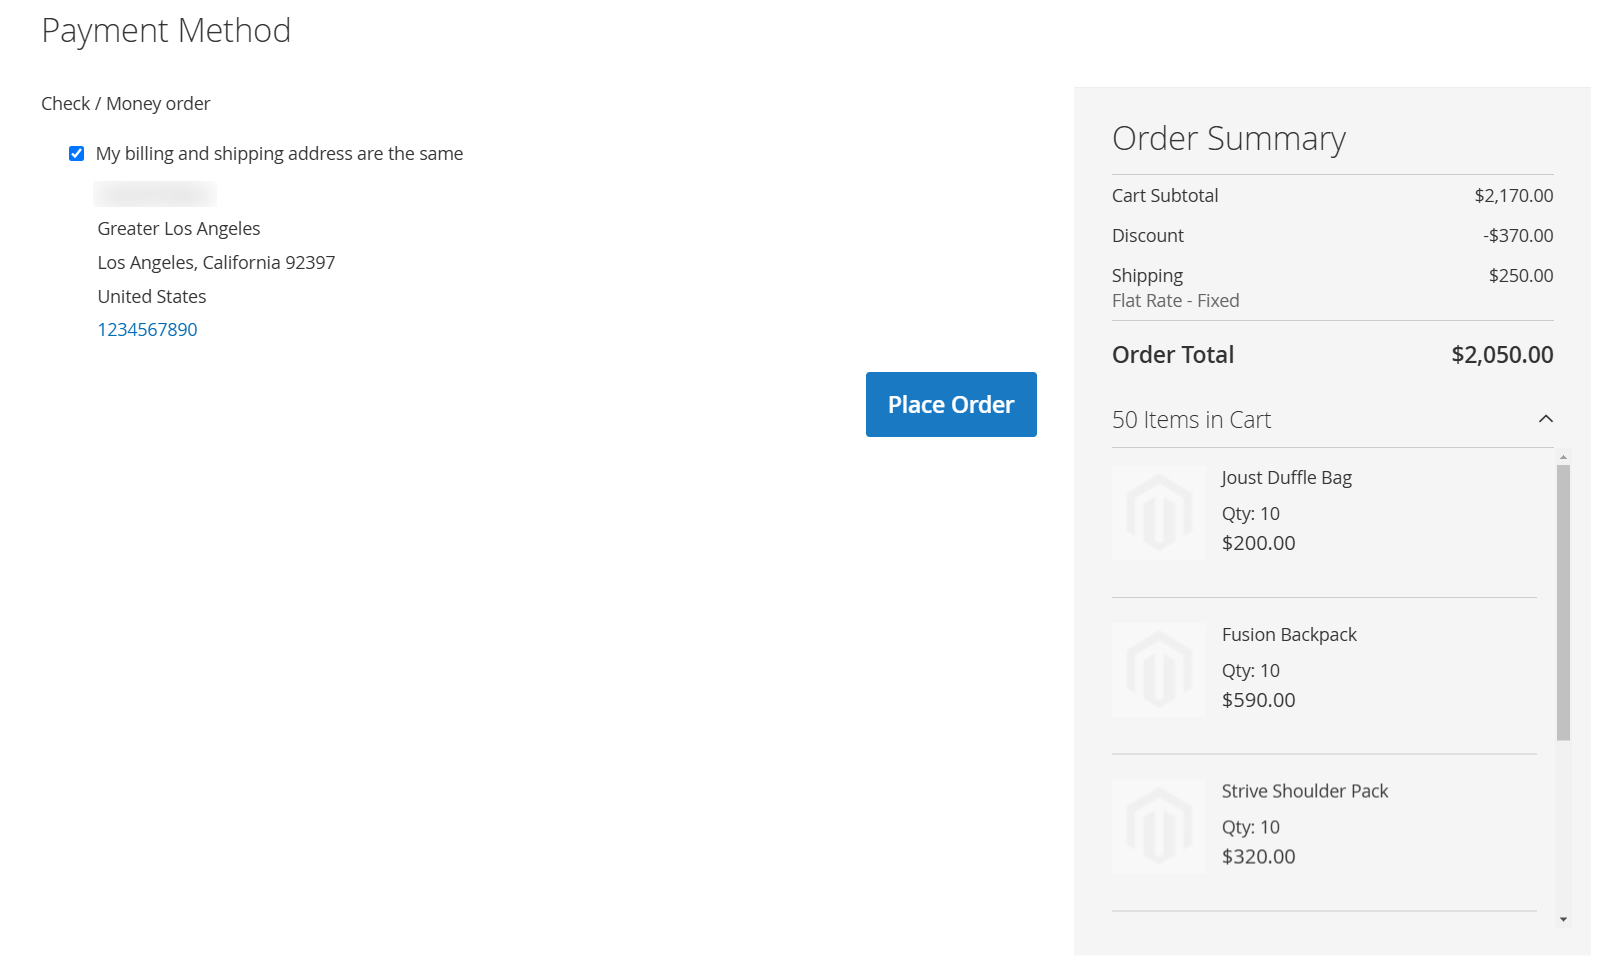Click the Place Order button
The width and height of the screenshot is (1603, 968).
[951, 404]
